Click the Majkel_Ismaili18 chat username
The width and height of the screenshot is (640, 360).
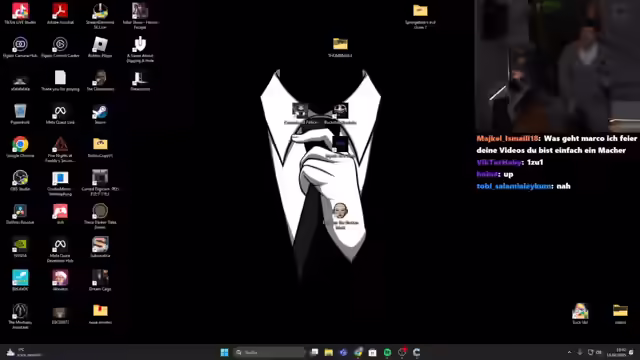click(507, 139)
